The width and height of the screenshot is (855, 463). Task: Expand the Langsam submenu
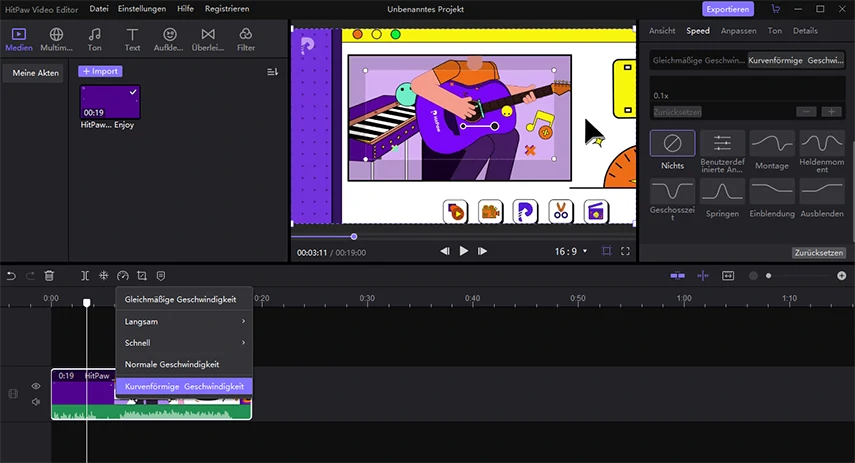tap(184, 321)
